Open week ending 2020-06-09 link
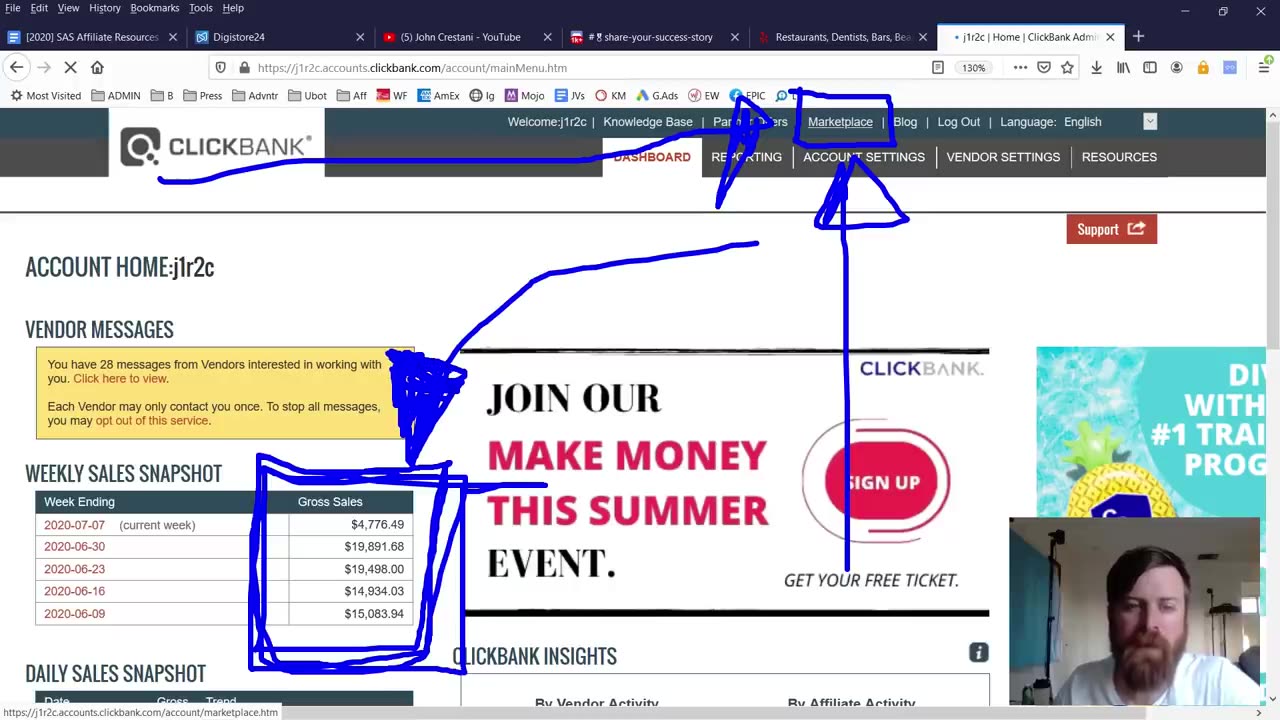 click(x=74, y=614)
